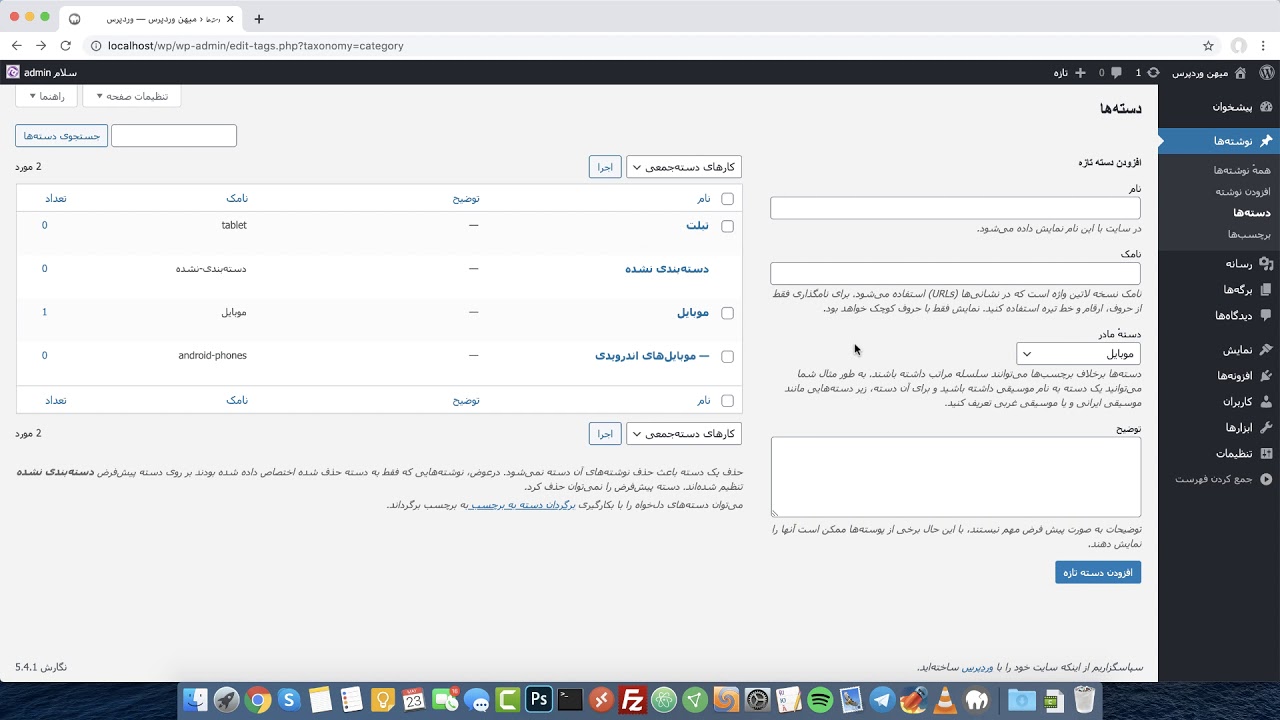Click the plus تازه new-content item

1070,73
